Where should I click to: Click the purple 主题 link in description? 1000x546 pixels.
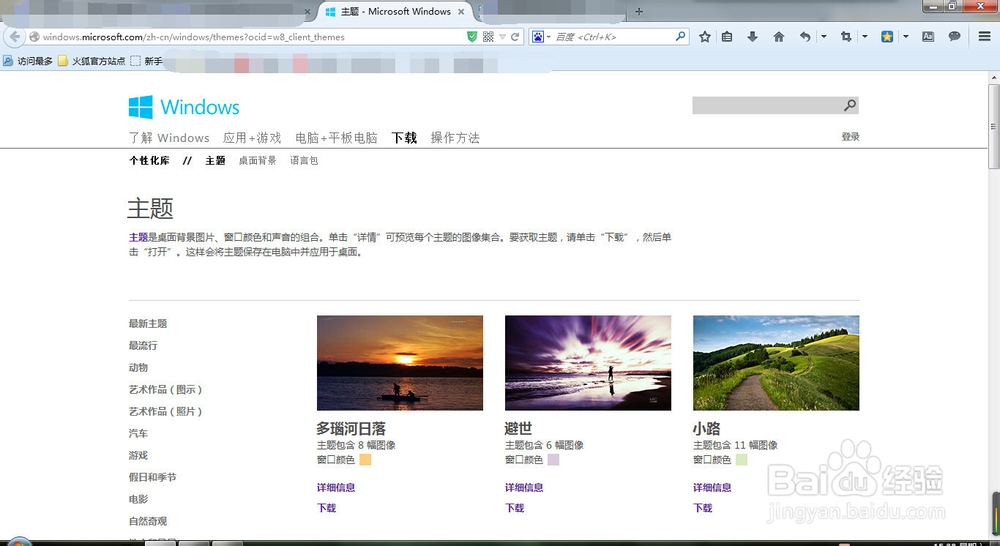[x=138, y=237]
